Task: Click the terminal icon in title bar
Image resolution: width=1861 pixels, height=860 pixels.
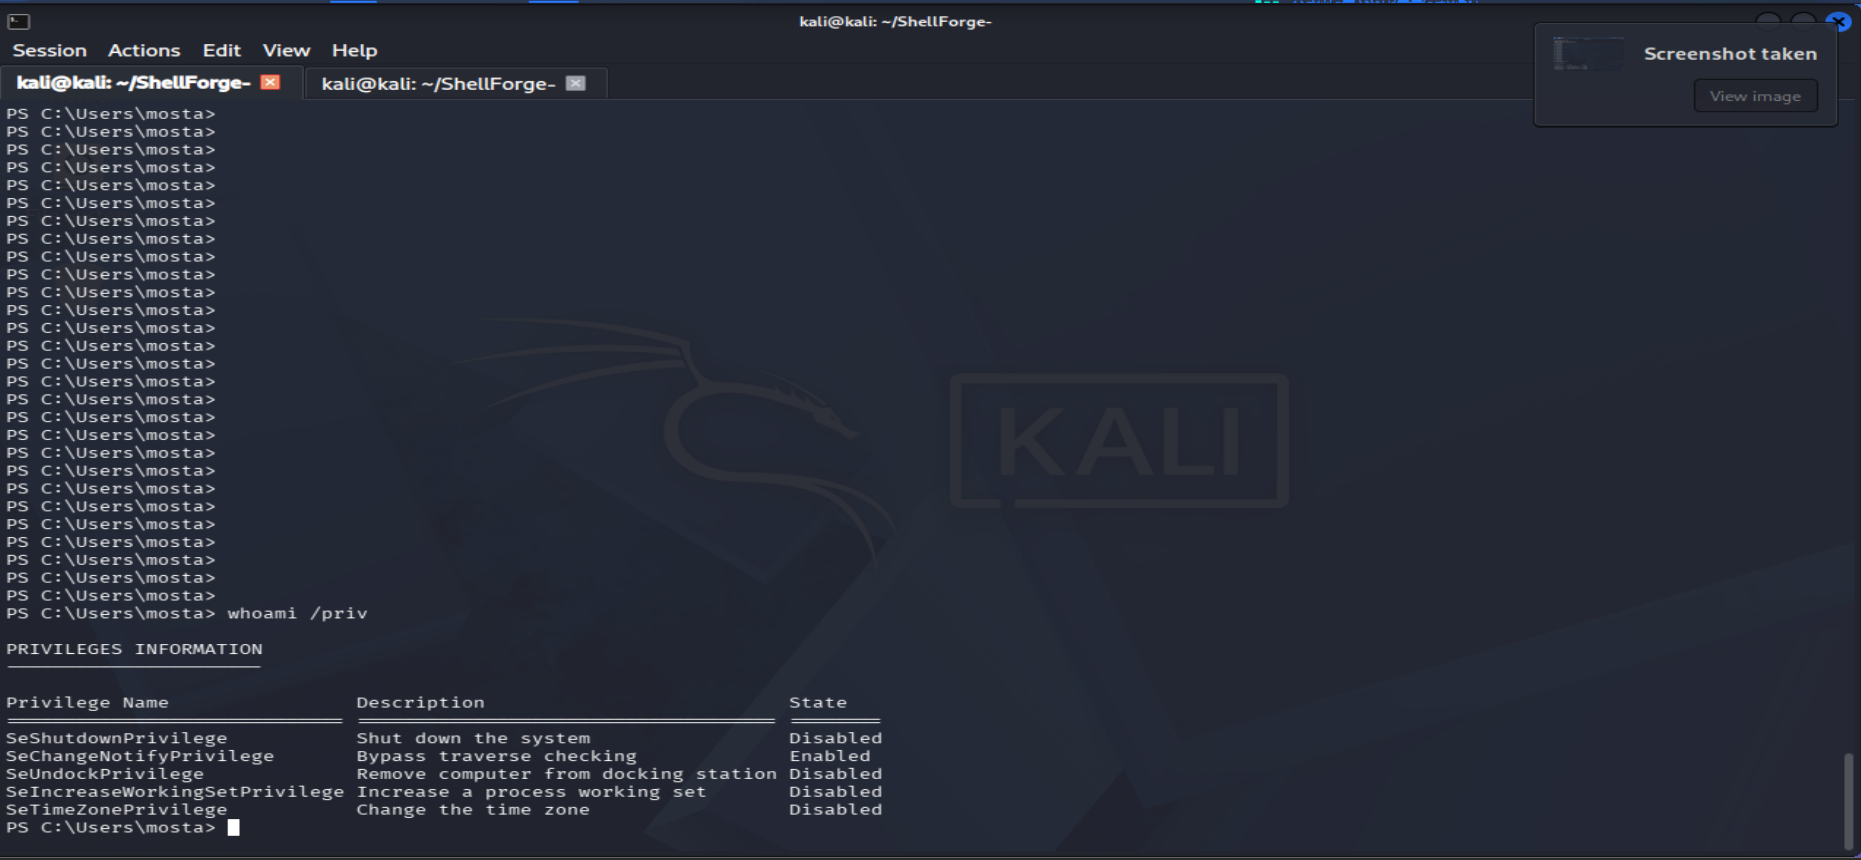Action: 18,21
